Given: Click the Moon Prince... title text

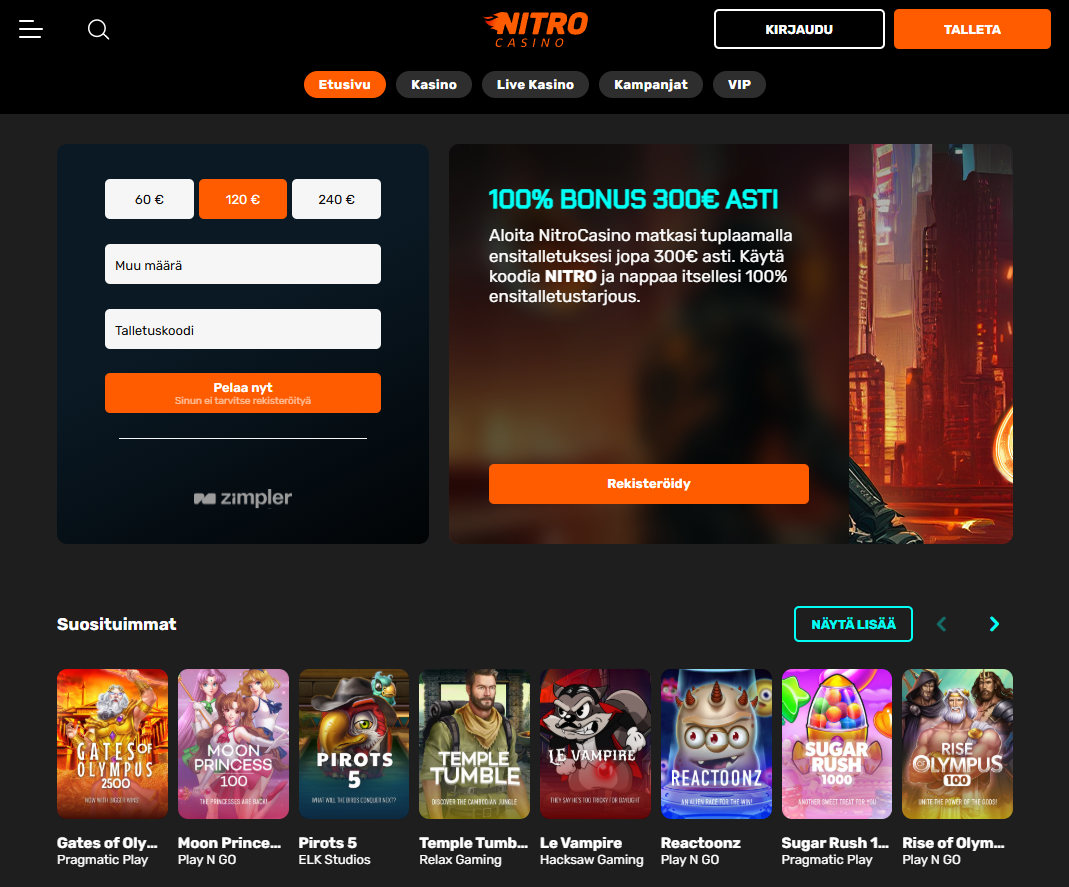Looking at the screenshot, I should pyautogui.click(x=229, y=843).
